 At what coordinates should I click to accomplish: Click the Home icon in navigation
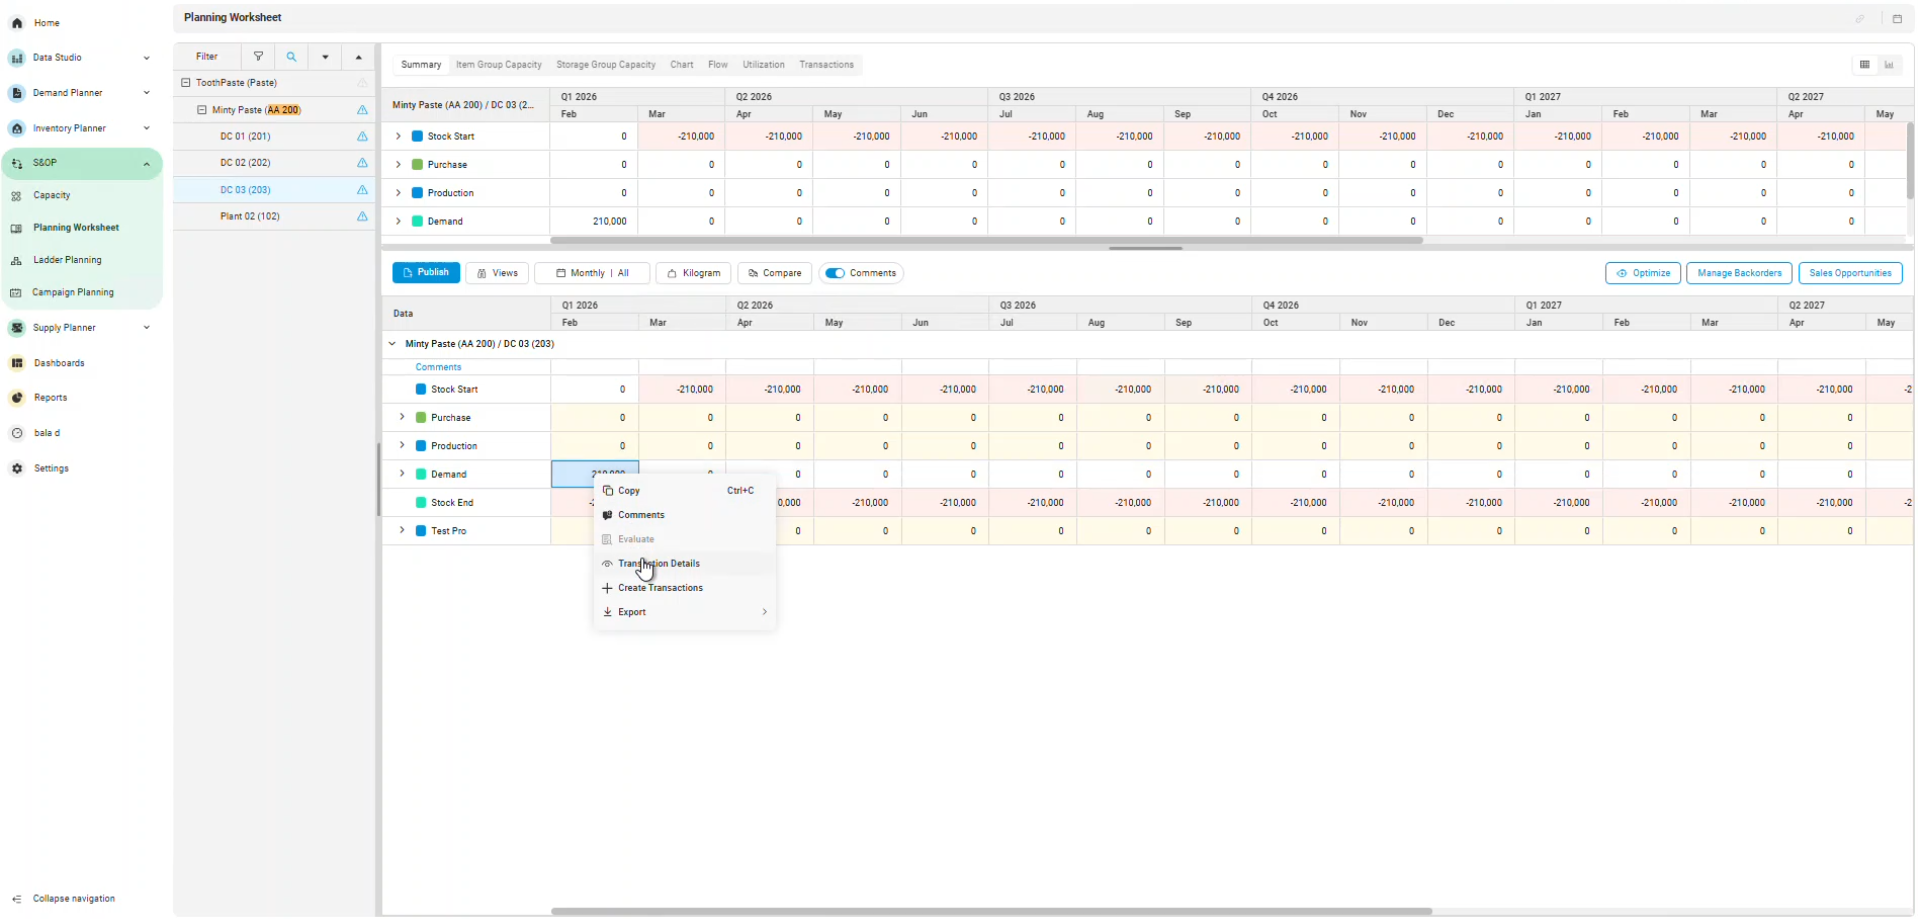click(17, 23)
